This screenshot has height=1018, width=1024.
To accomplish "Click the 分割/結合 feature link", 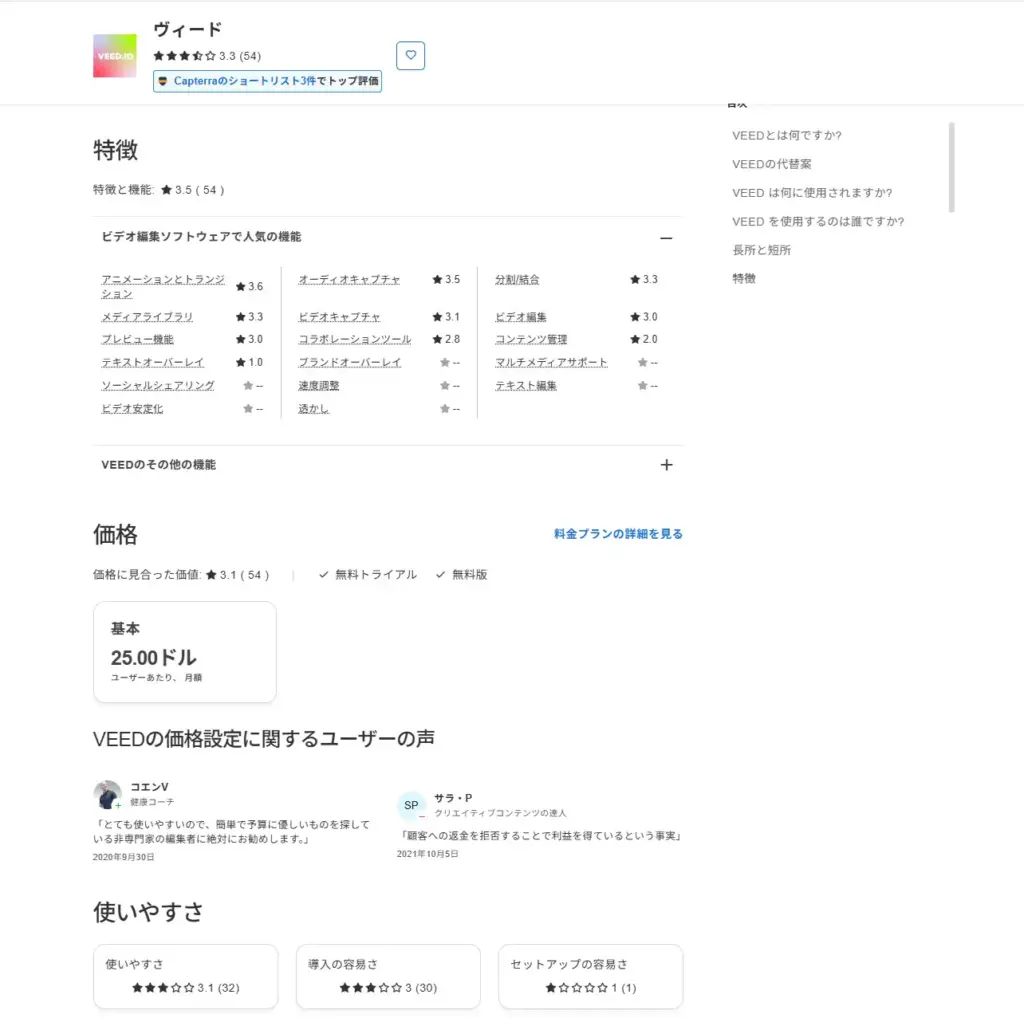I will [x=517, y=280].
